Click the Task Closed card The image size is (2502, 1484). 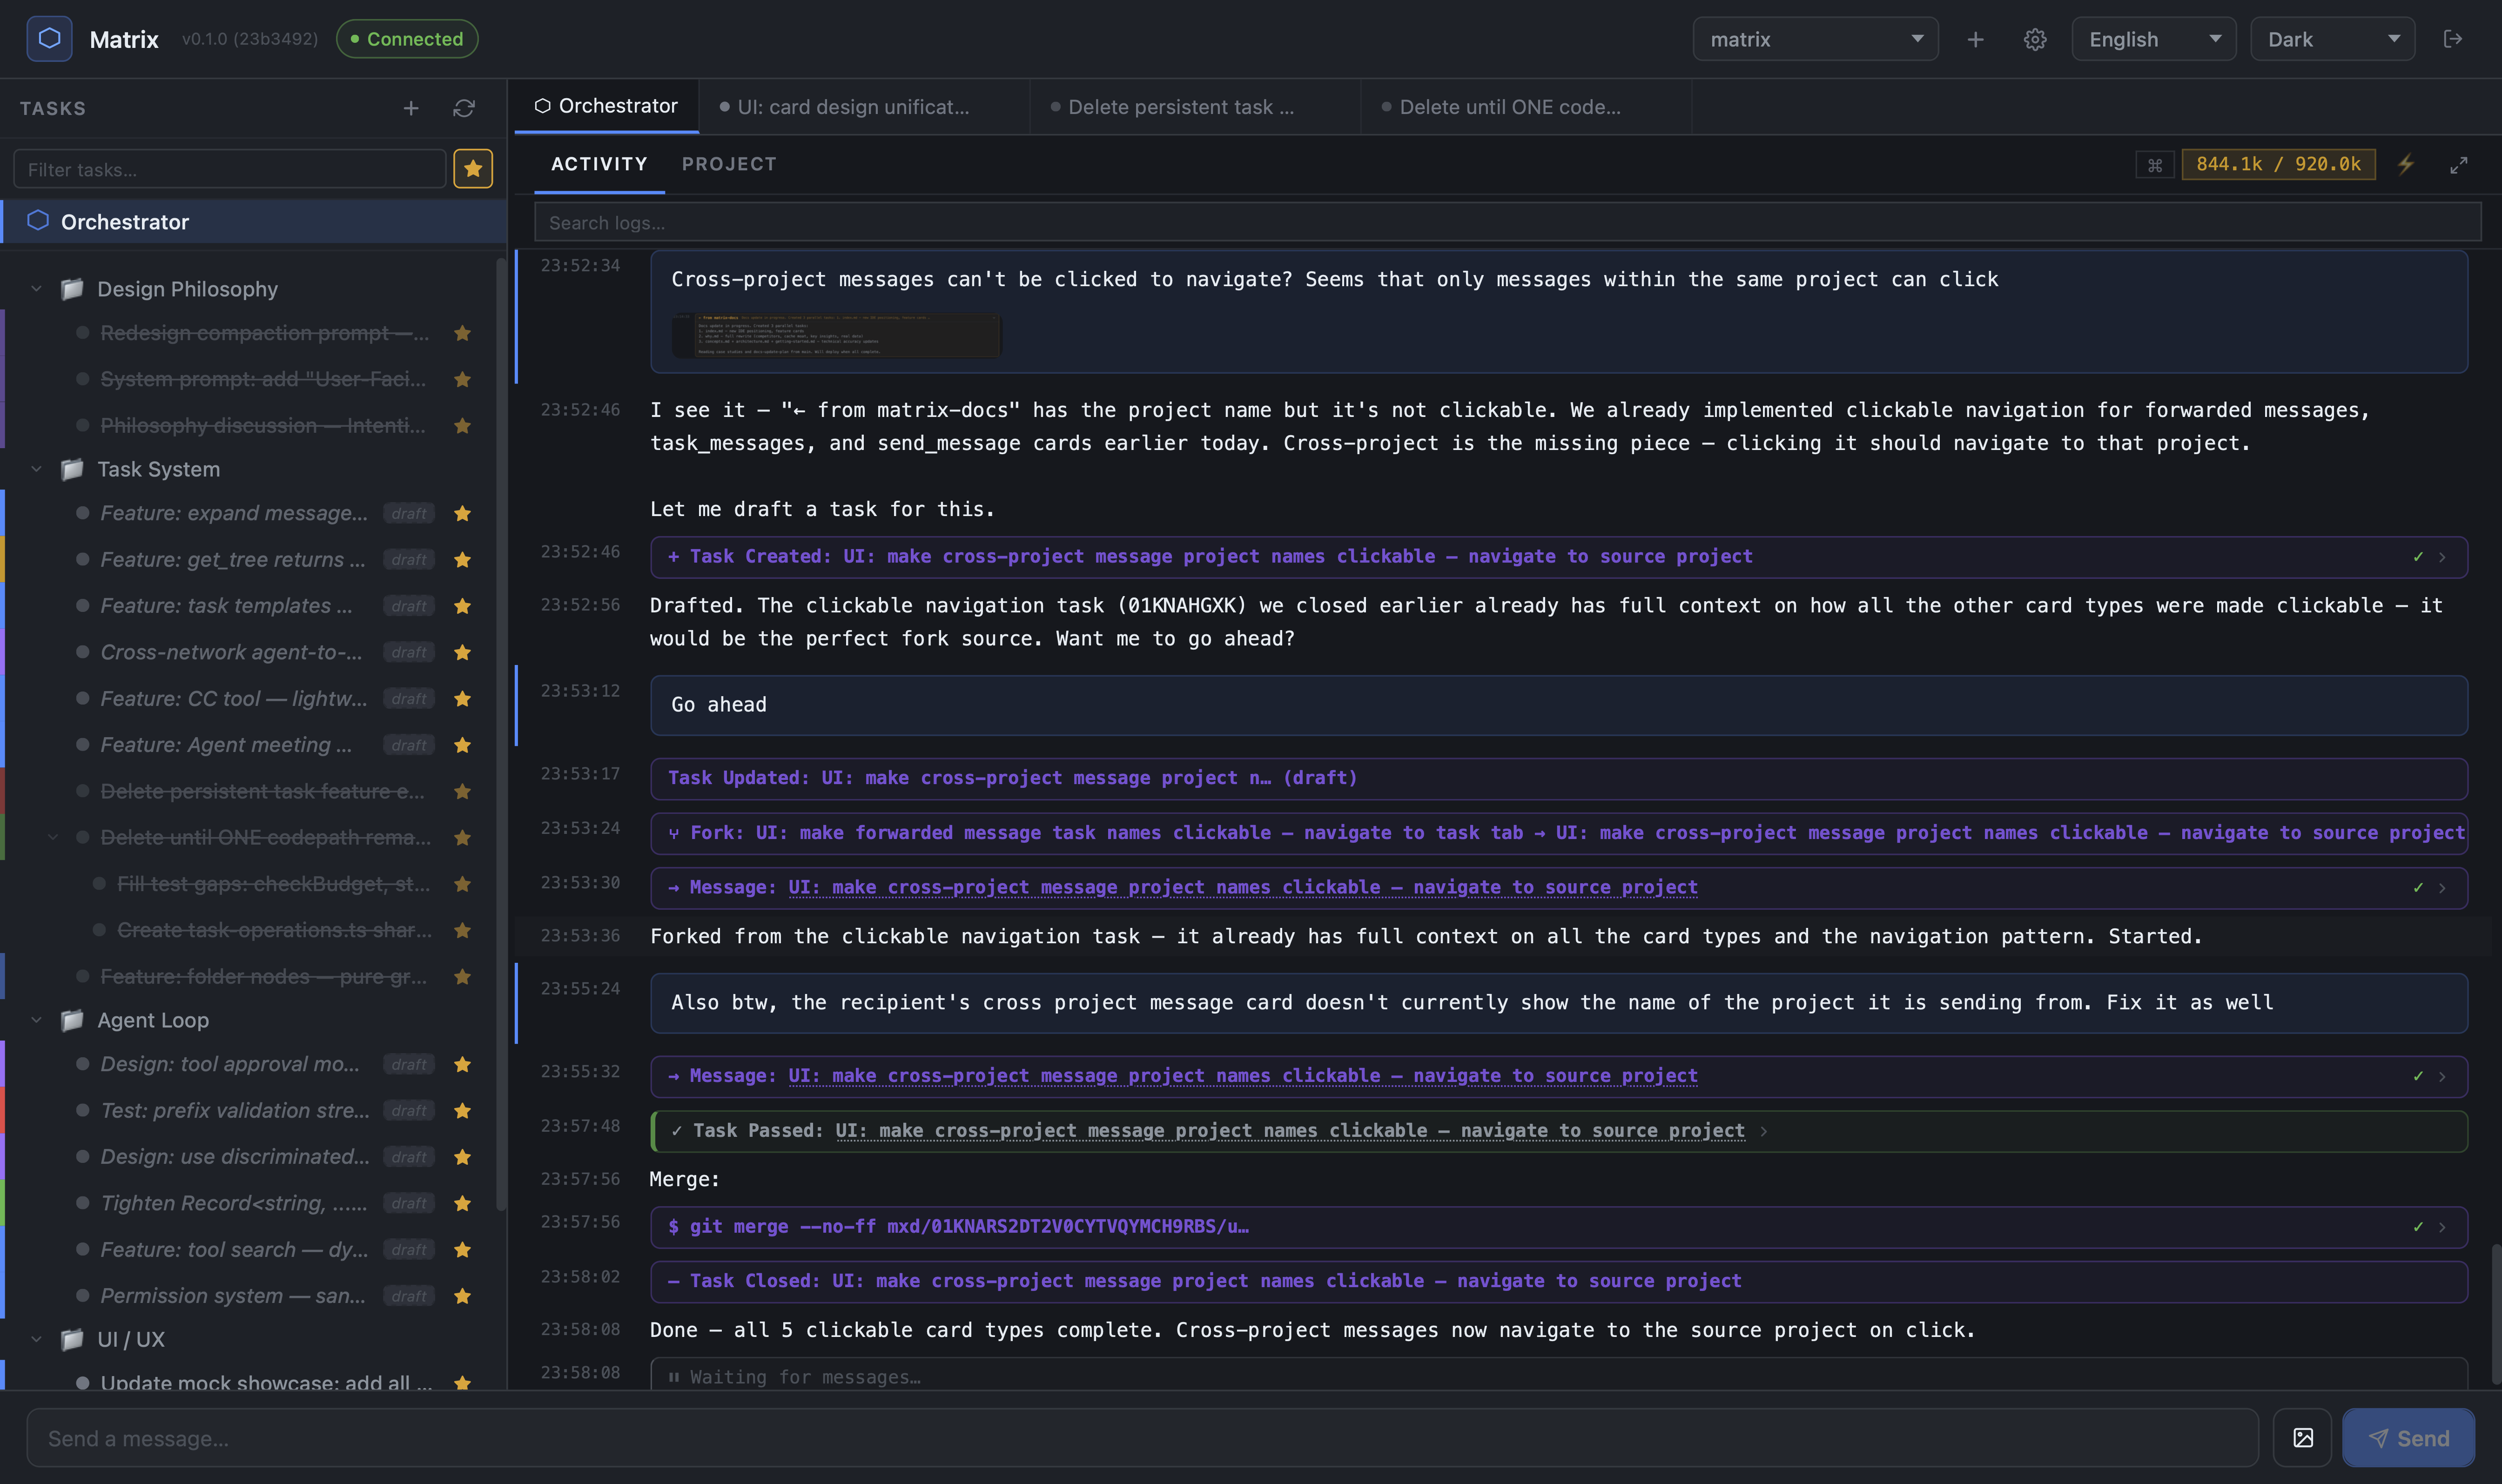(x=1558, y=1281)
